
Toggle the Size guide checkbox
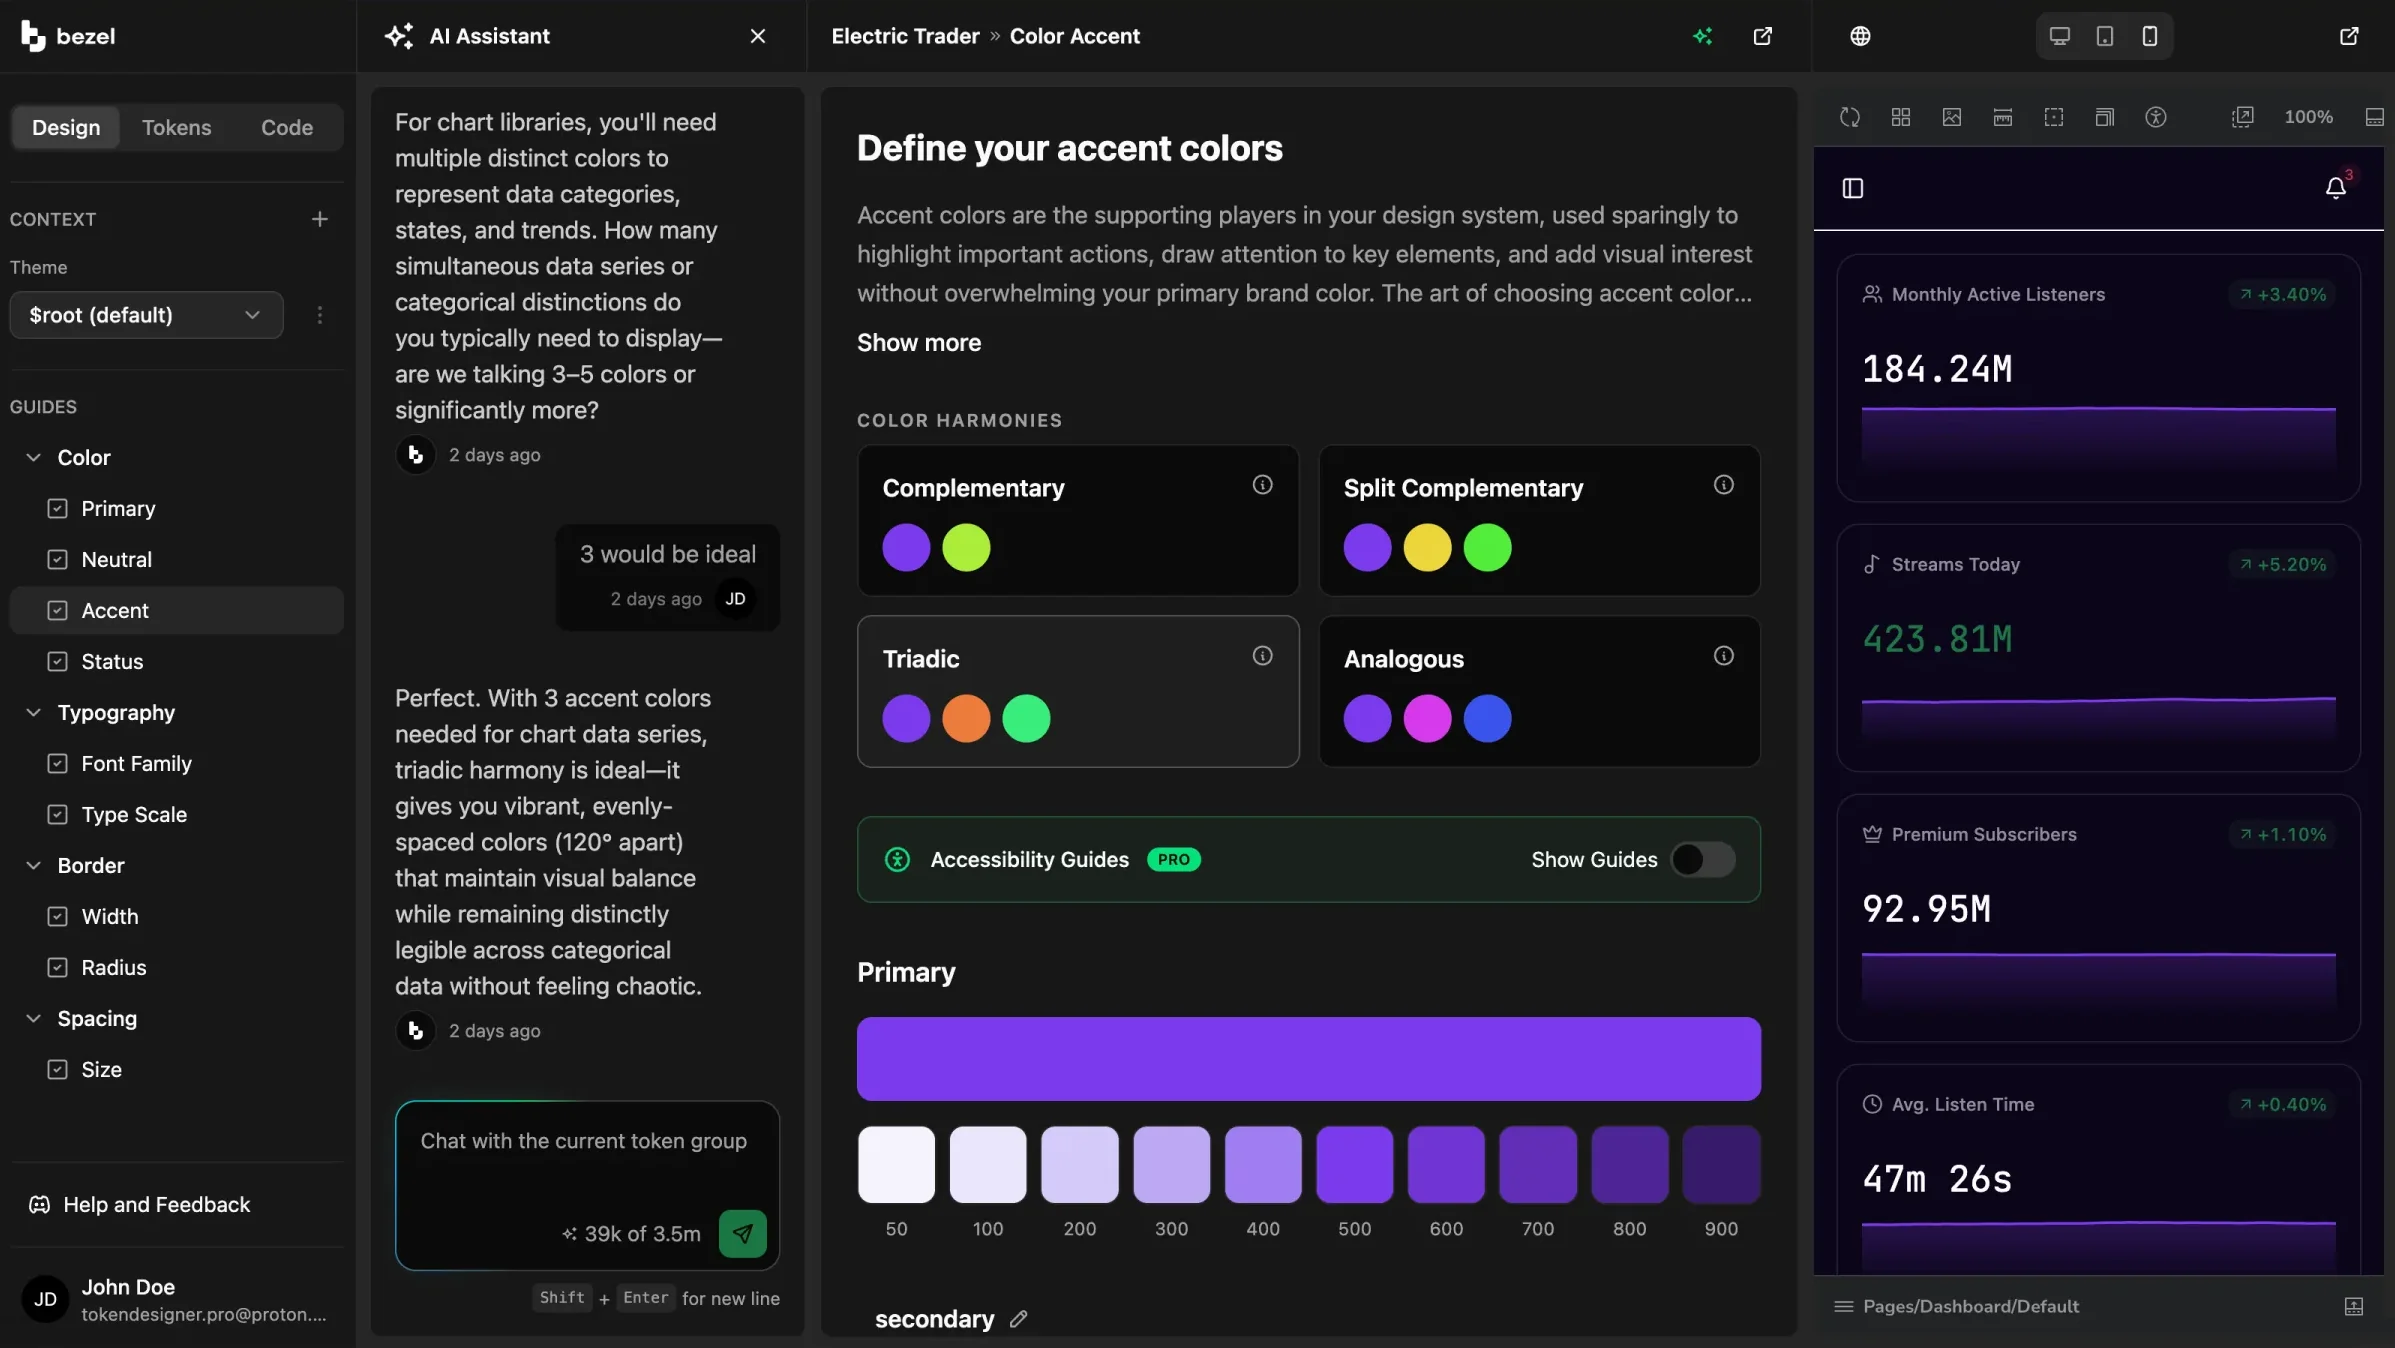(x=58, y=1070)
